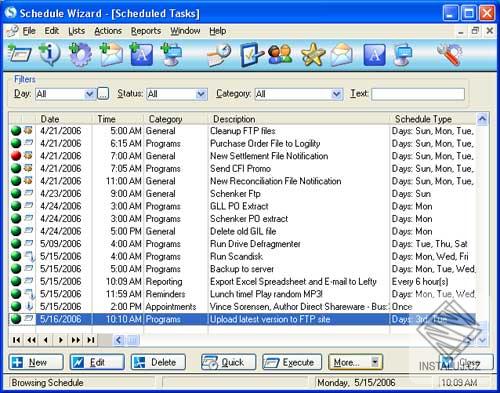Click the Edit button at bottom
The width and height of the screenshot is (500, 393).
(97, 362)
